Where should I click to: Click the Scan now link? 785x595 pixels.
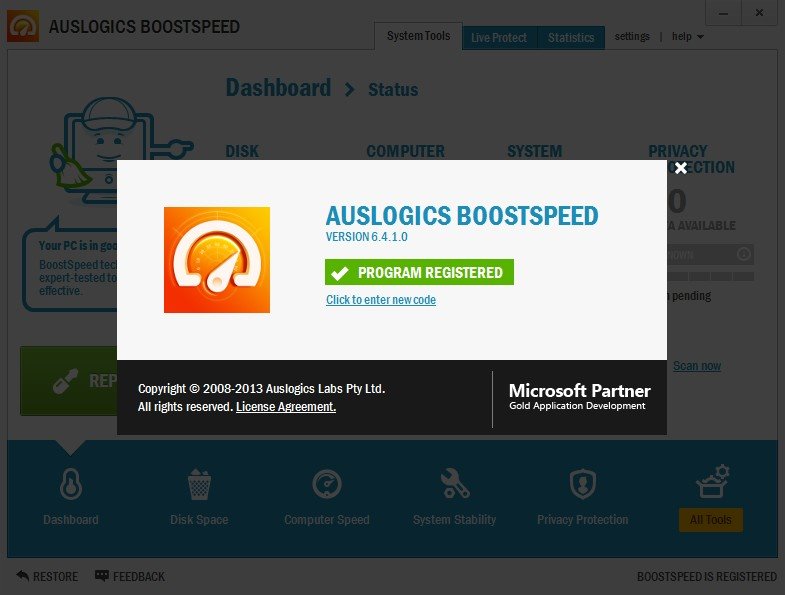pyautogui.click(x=697, y=366)
